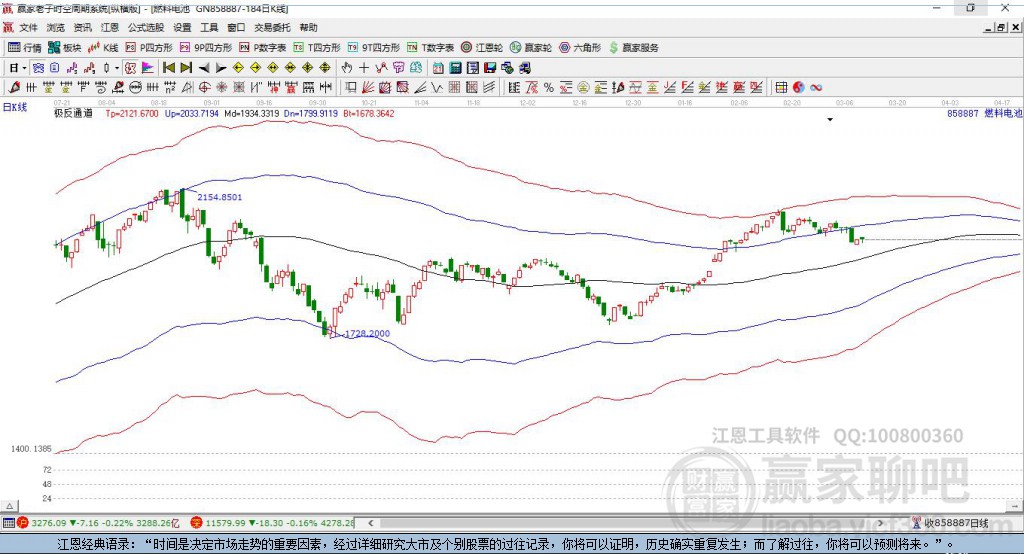1024x554 pixels.
Task: Open the 板块 sector view
Action: click(65, 48)
